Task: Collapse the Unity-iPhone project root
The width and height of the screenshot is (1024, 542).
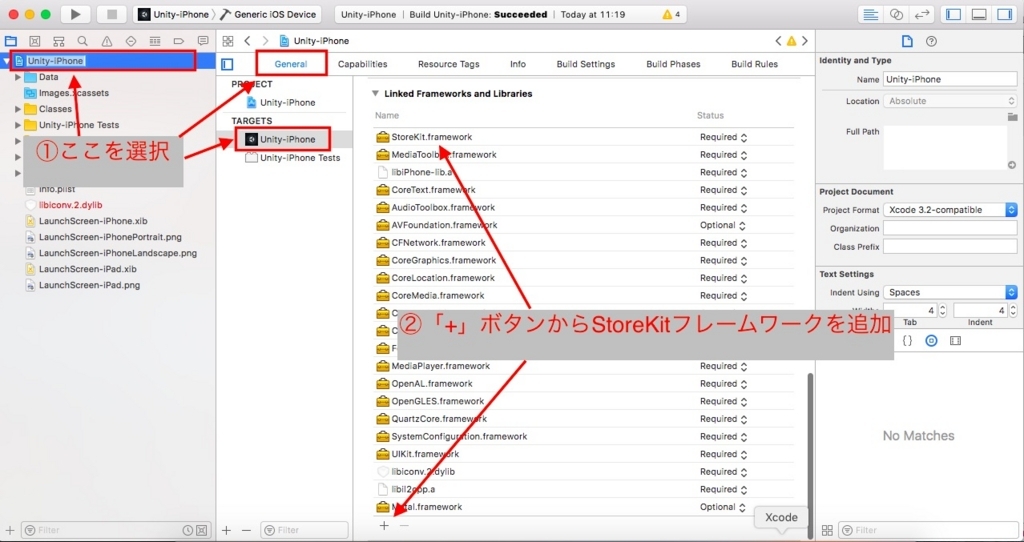Action: pos(7,61)
